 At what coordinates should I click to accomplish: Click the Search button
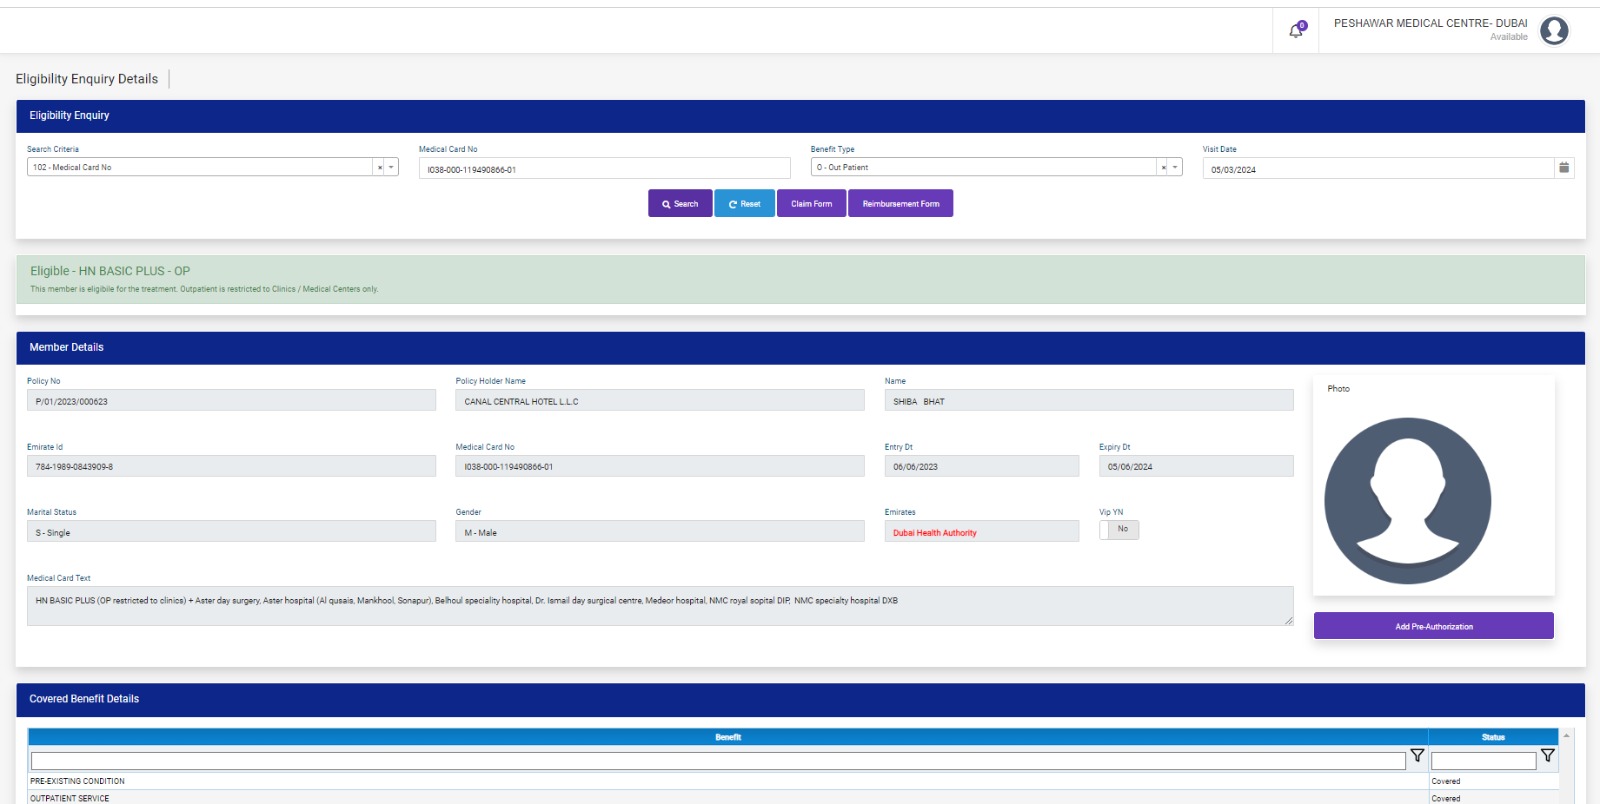pyautogui.click(x=680, y=204)
